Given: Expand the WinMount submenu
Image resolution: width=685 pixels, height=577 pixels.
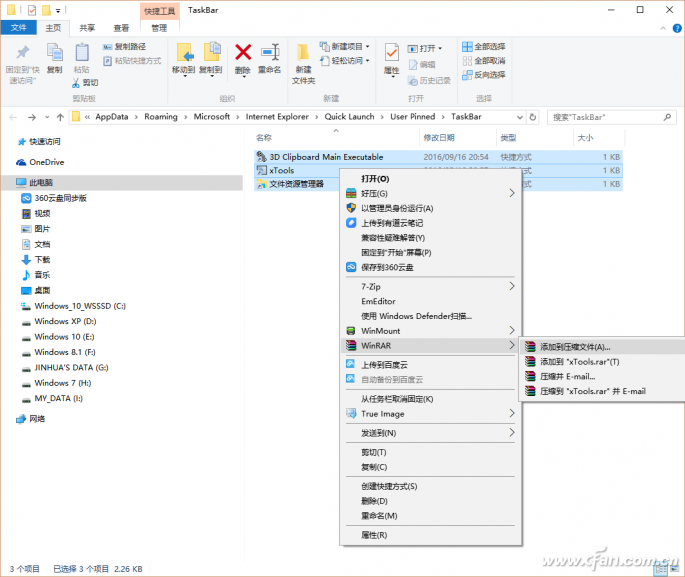Looking at the screenshot, I should [x=430, y=331].
